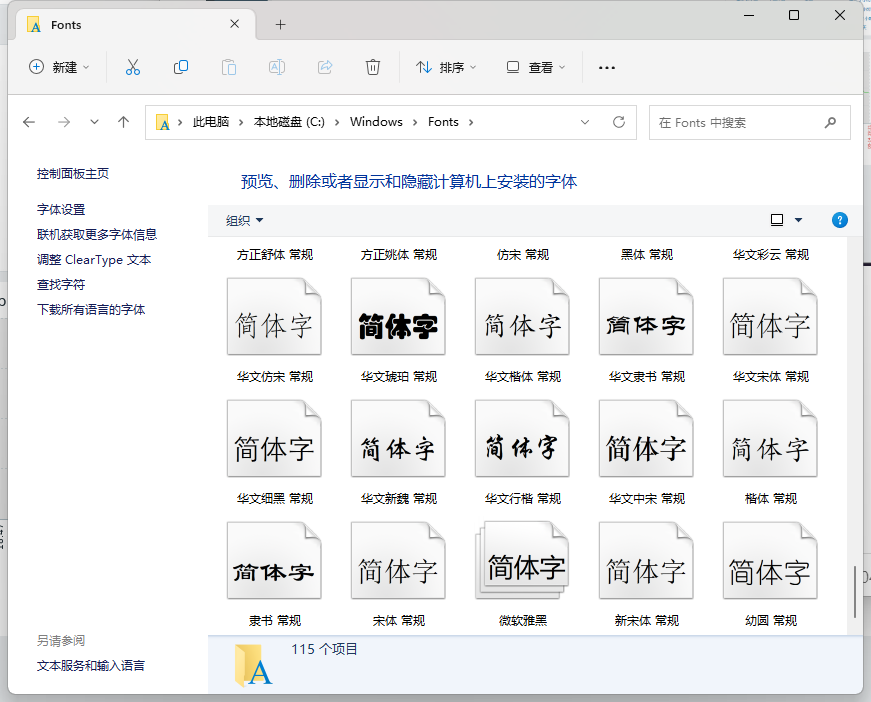
Task: Change view with the layout icon
Action: coord(777,220)
